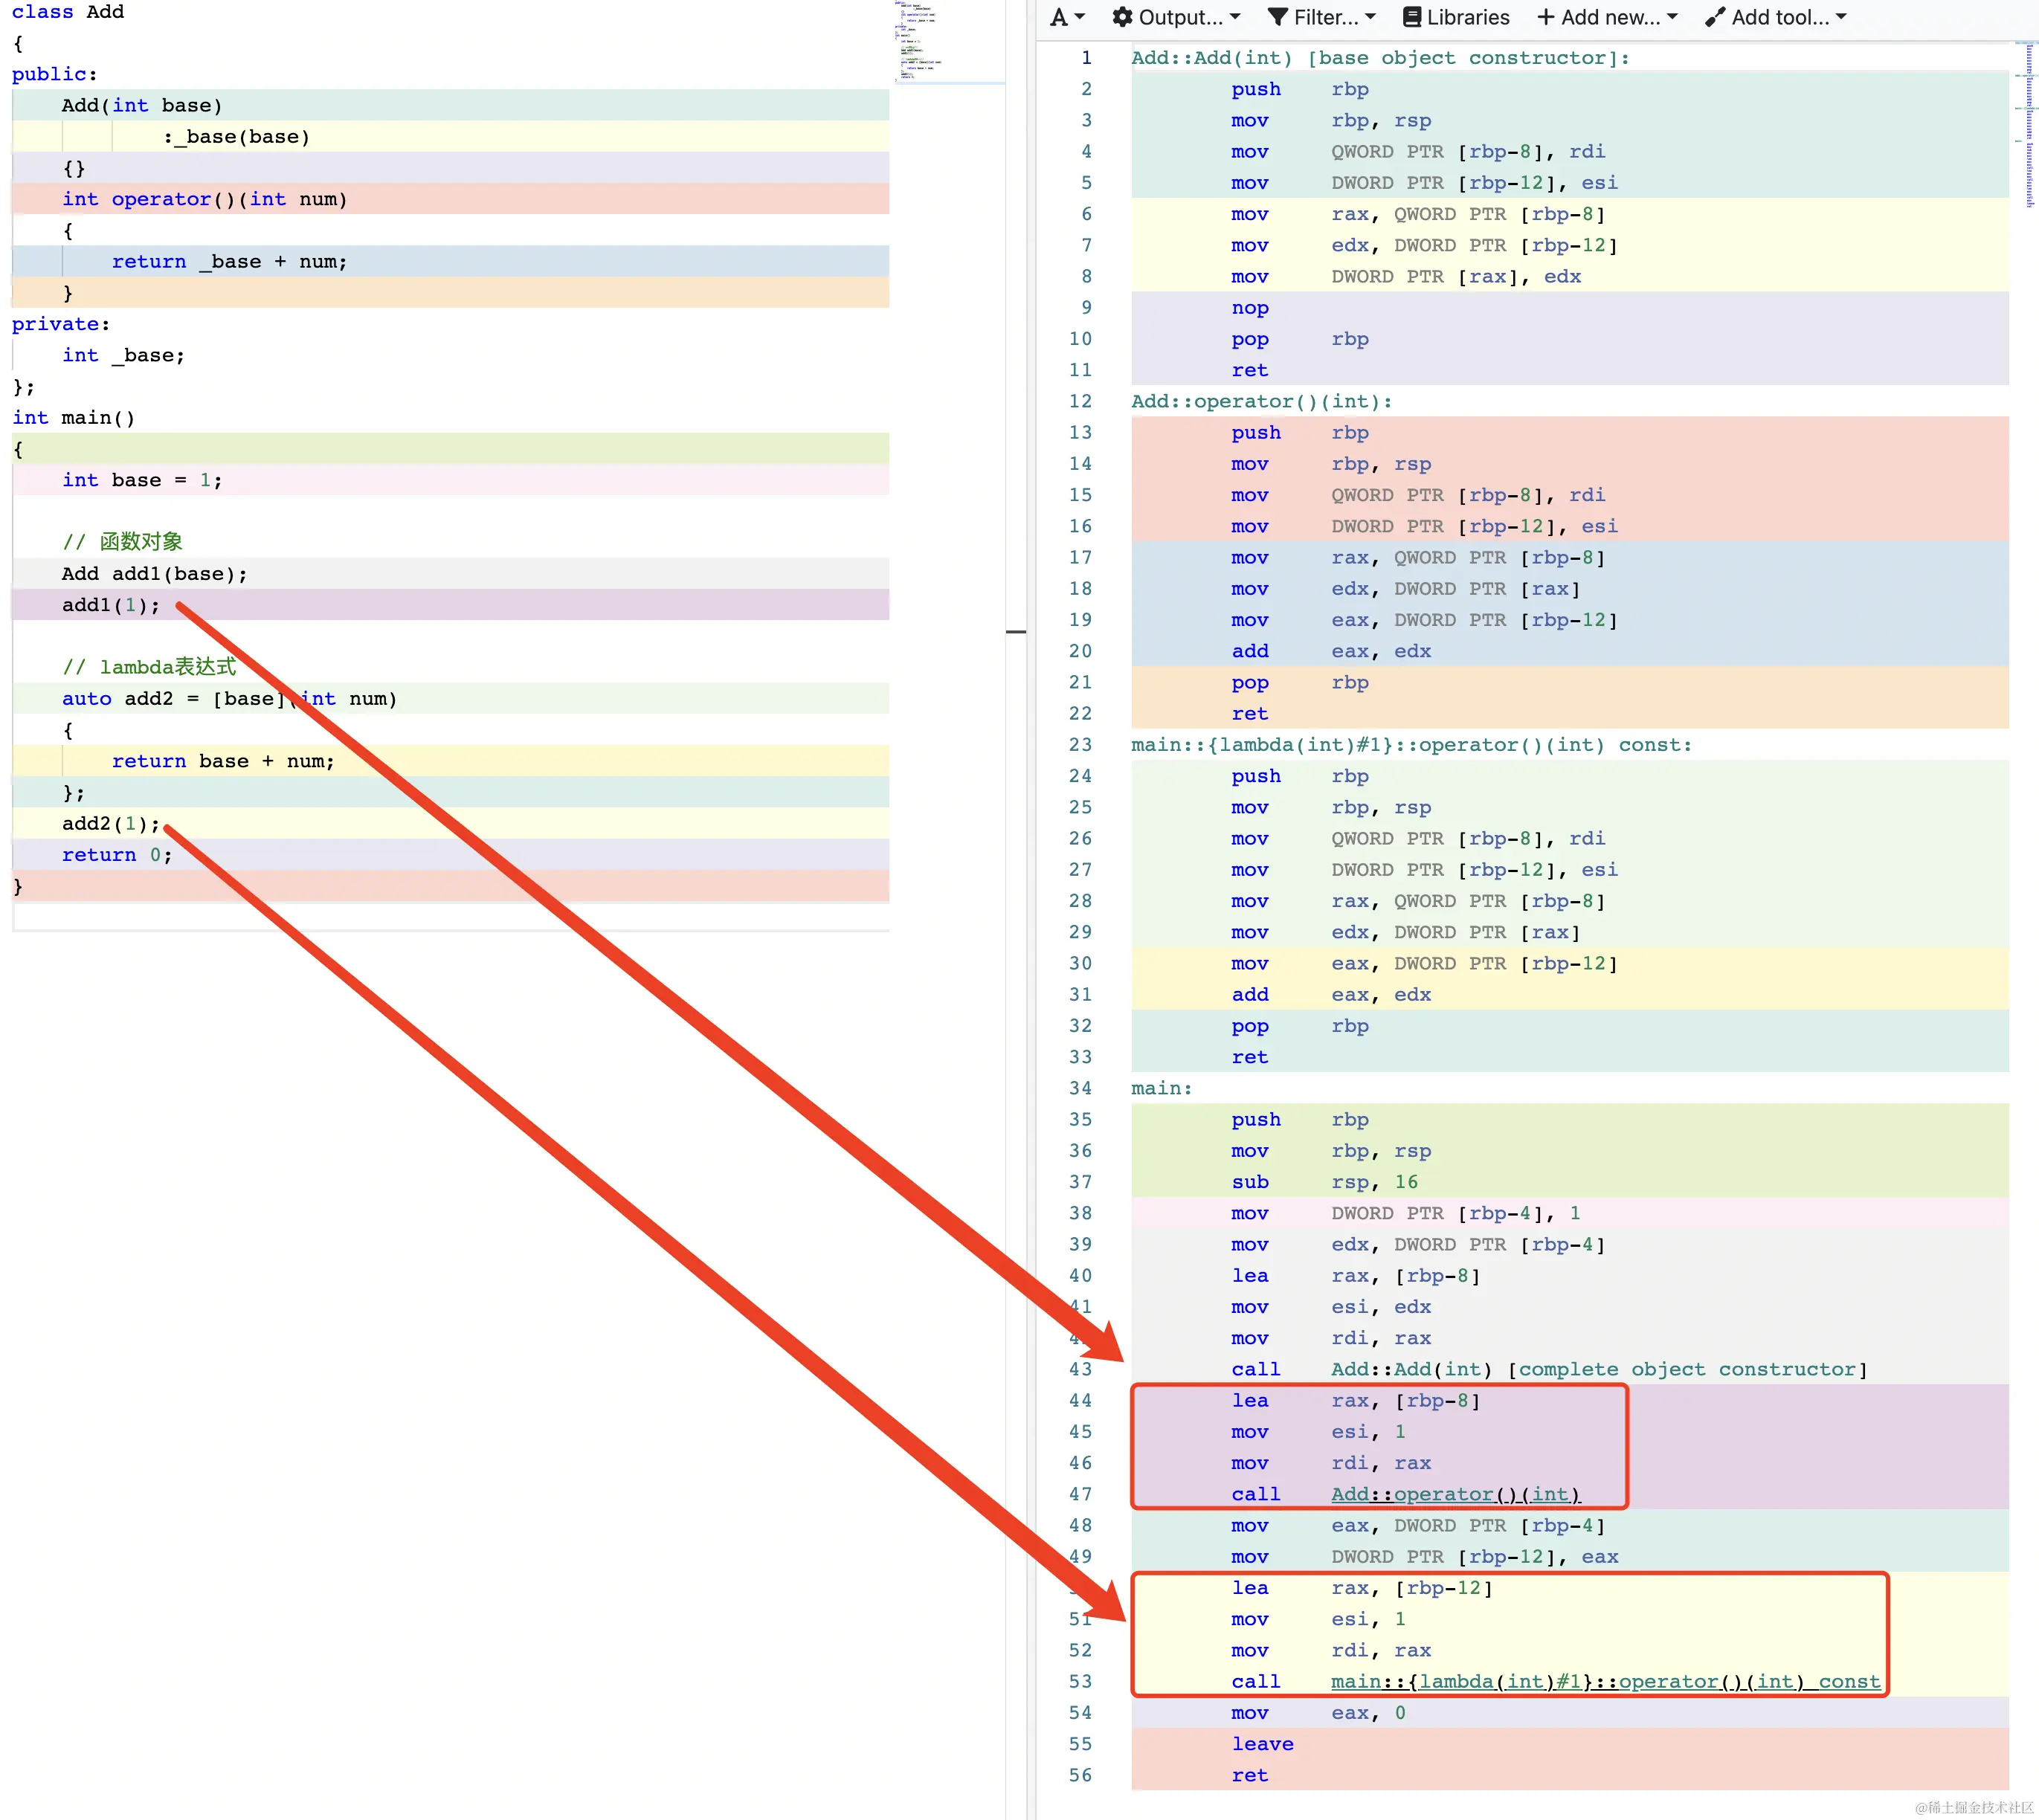Click the 'Add::Add(int) [base object constructor]' label

pos(1379,58)
